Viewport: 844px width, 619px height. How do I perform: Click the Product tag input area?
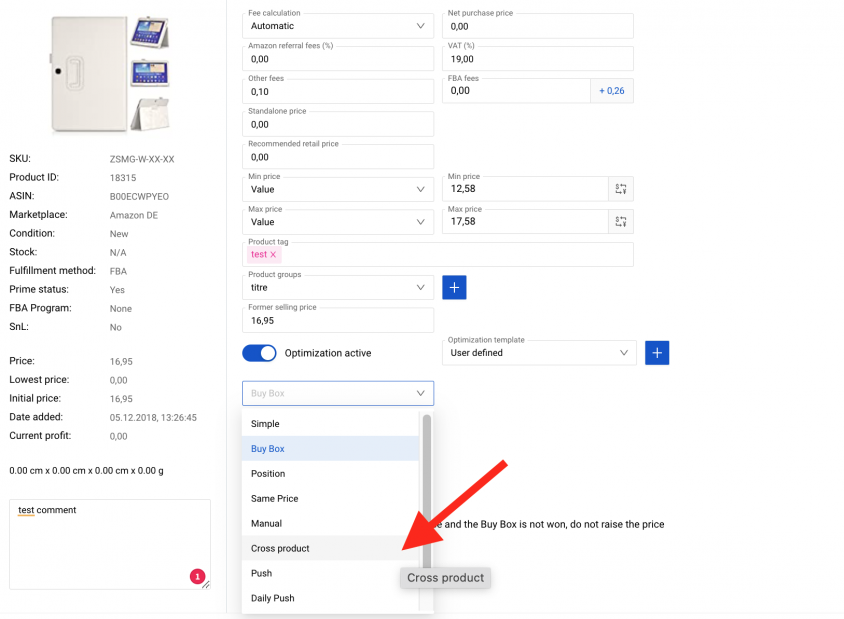tap(438, 255)
